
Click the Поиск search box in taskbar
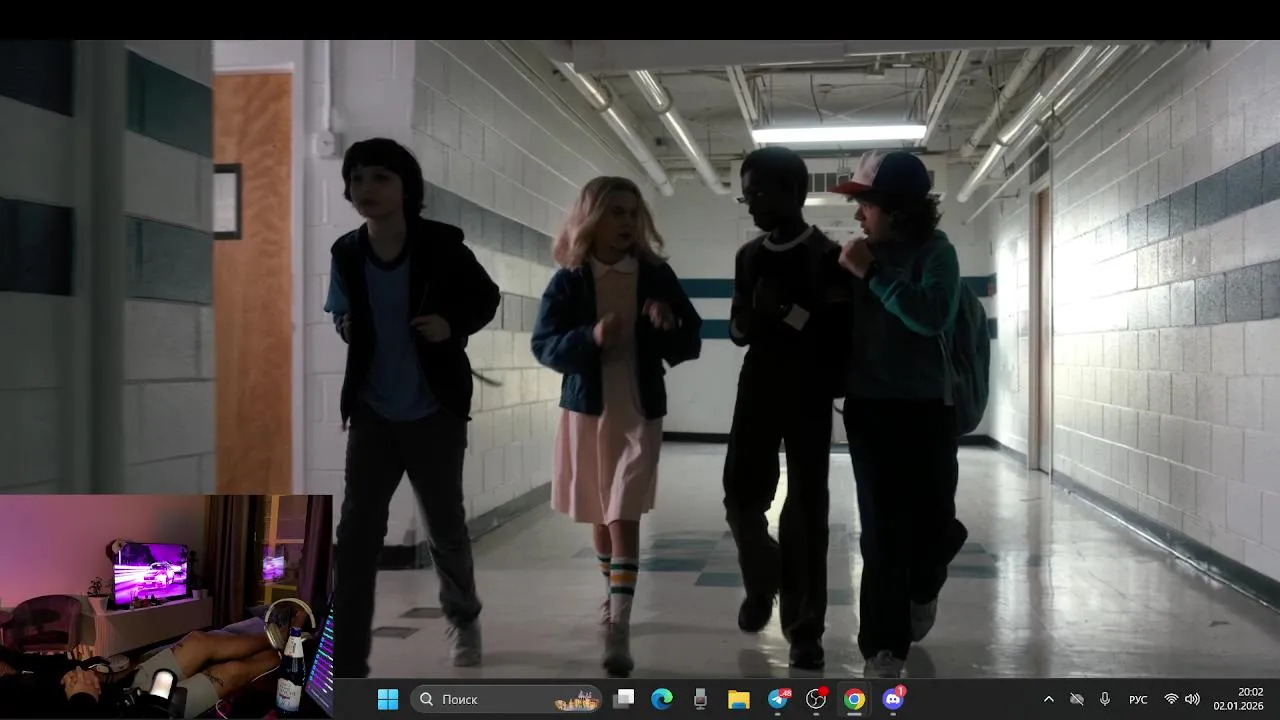point(507,699)
